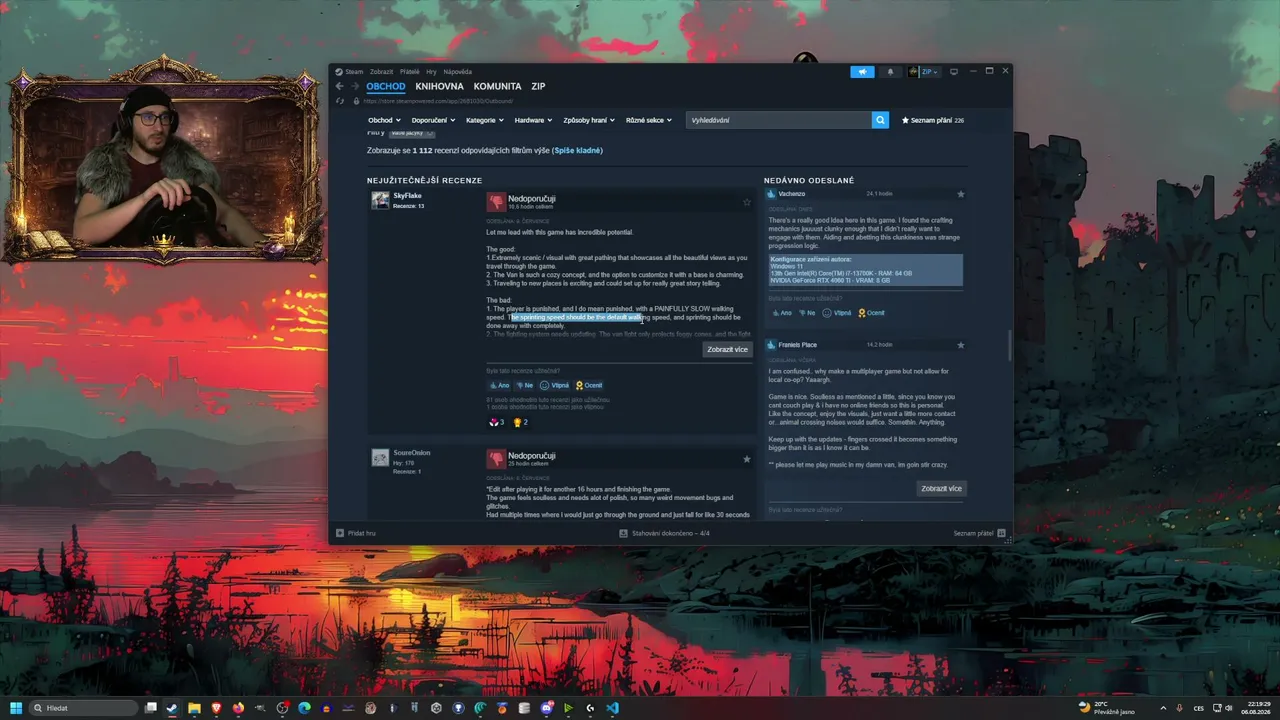Click the store search magnifier button
This screenshot has width=1280, height=720.
[880, 120]
